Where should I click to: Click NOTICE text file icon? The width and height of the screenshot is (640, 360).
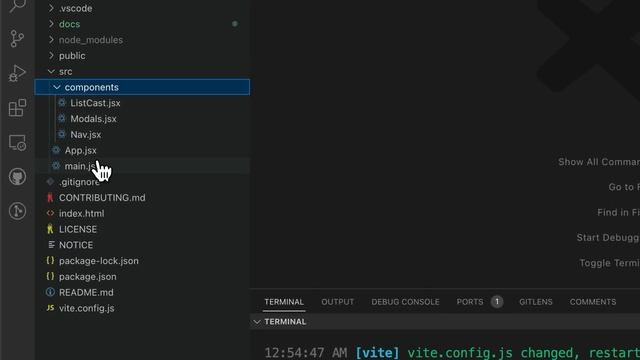51,245
